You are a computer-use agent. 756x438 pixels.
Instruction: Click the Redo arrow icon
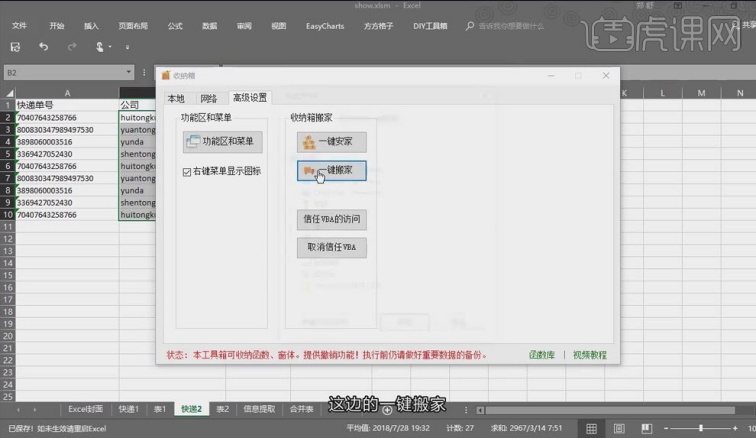72,47
